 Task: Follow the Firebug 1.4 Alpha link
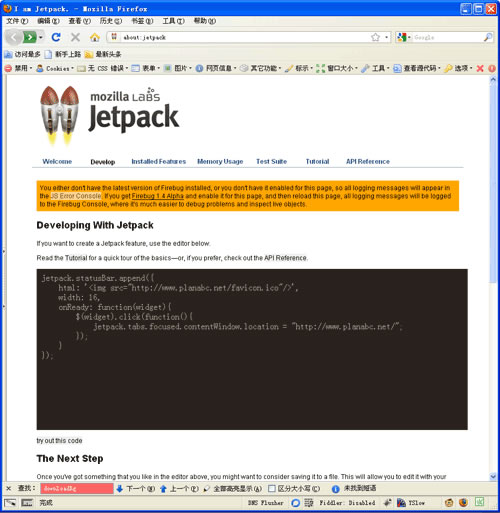158,196
